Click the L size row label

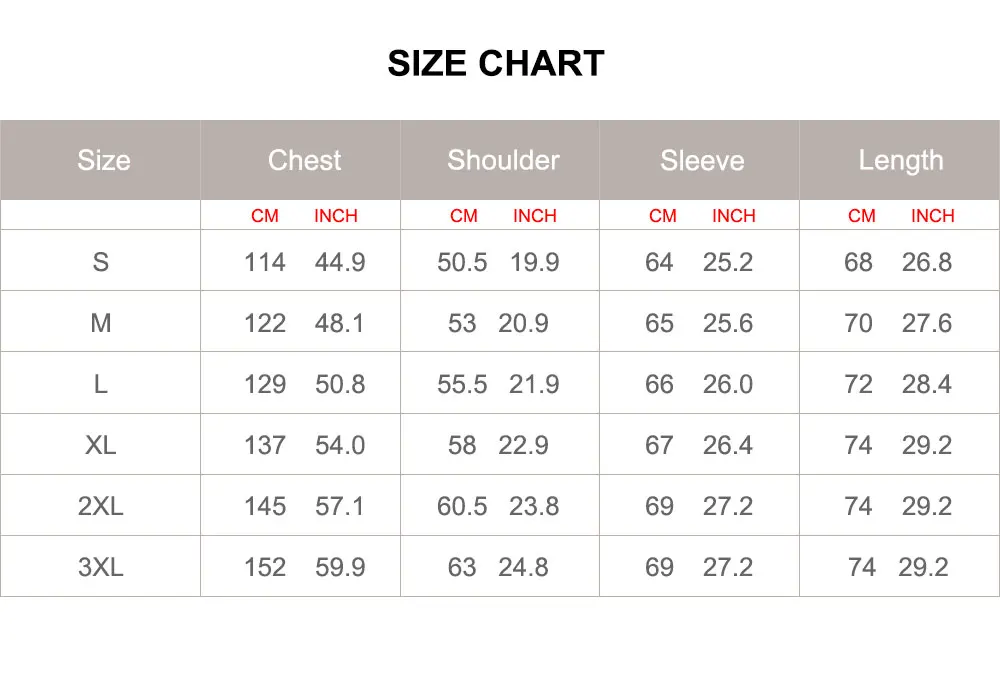coord(101,384)
